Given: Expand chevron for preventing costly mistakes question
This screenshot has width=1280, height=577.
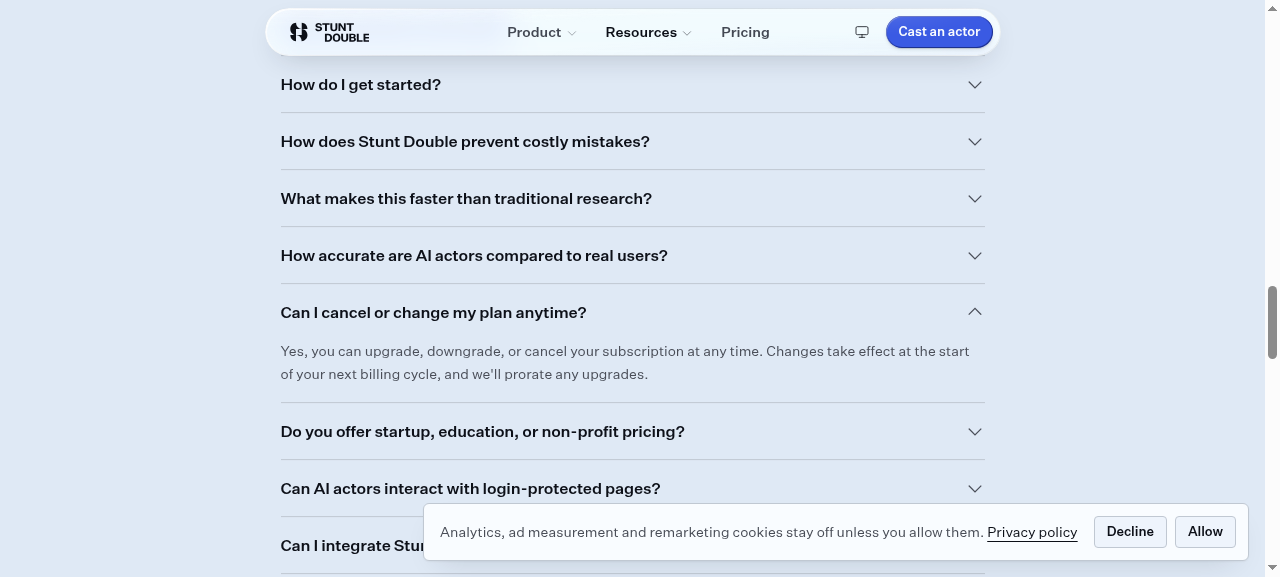Looking at the screenshot, I should point(975,142).
